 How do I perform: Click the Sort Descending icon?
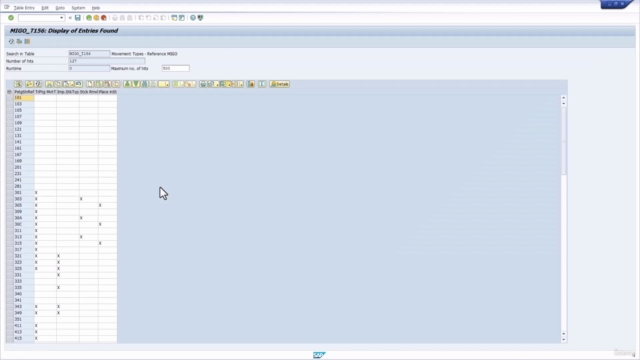136,84
